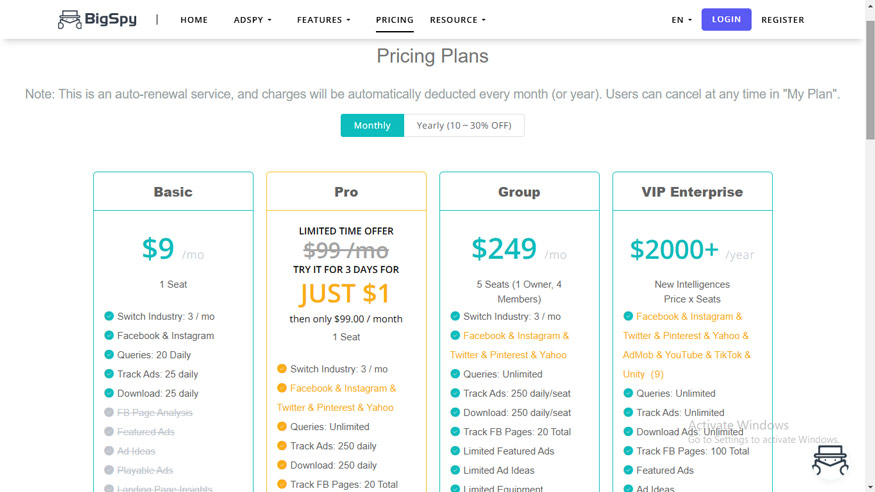
Task: Click the grey check icon beside Ad Ideas in Basic
Action: (x=109, y=451)
